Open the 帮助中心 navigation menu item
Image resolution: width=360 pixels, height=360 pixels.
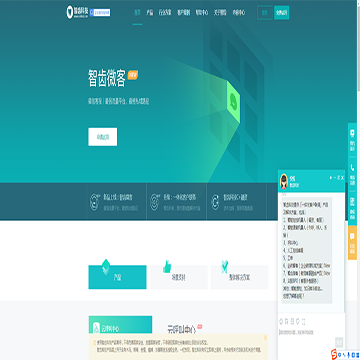(202, 13)
